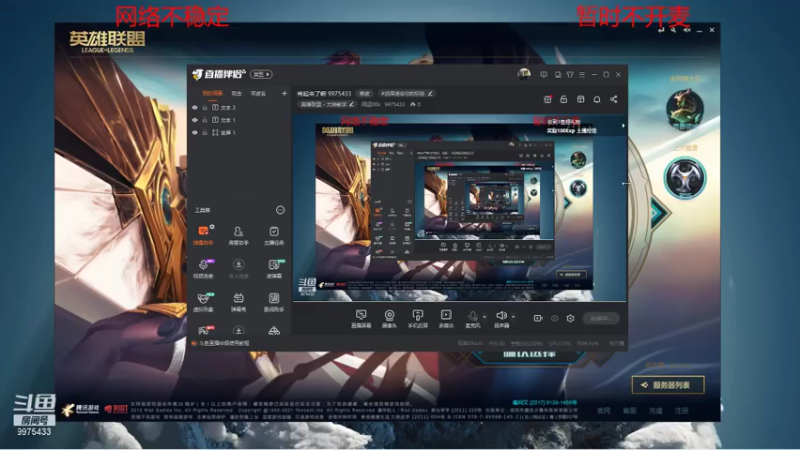
Task: Open the 视频连麦 tool
Action: pos(204,268)
